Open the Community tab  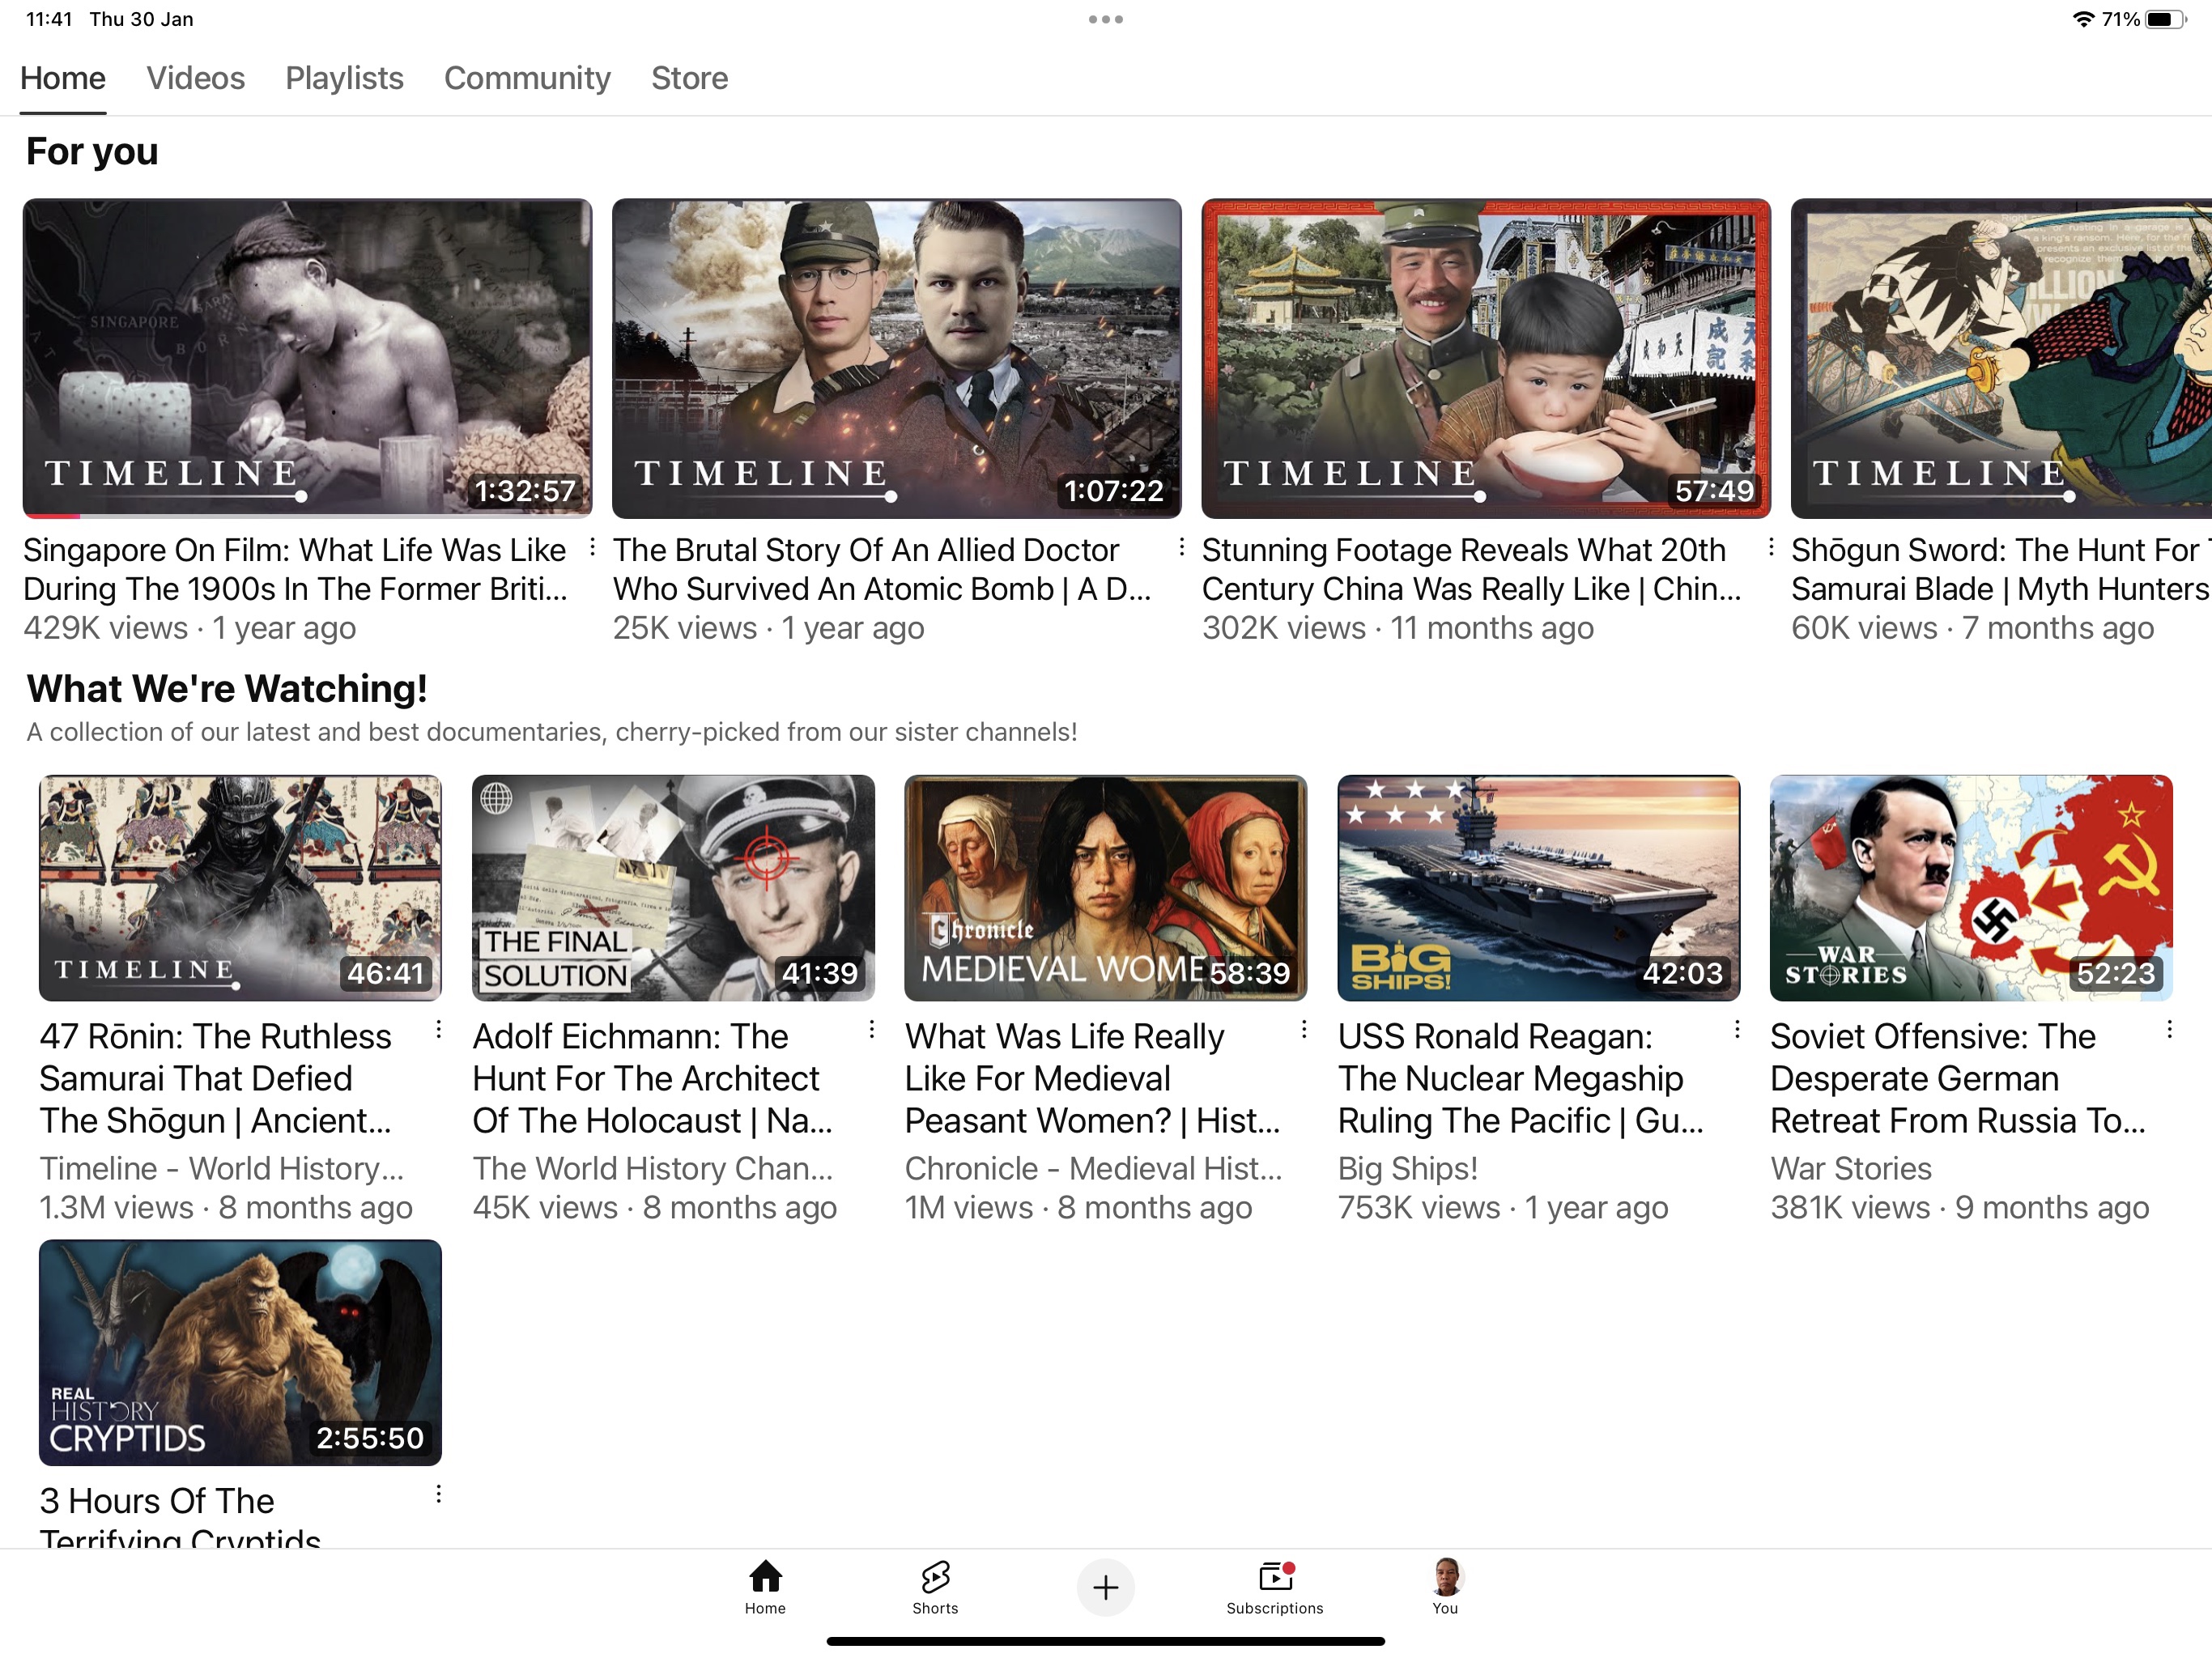coord(527,78)
